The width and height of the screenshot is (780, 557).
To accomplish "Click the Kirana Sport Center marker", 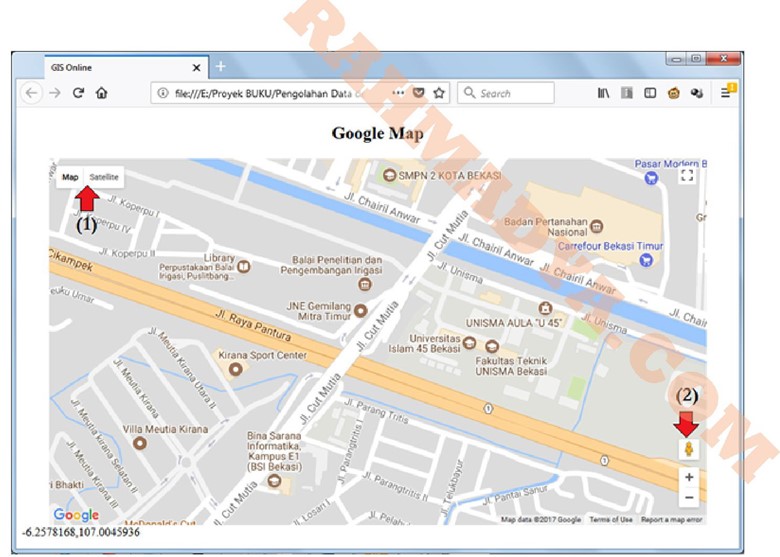I will click(236, 369).
